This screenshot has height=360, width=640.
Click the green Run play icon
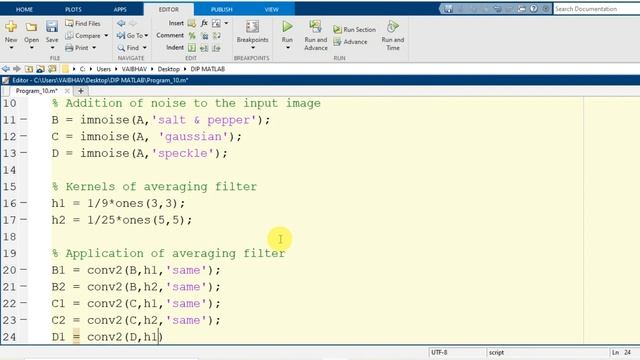pyautogui.click(x=287, y=27)
